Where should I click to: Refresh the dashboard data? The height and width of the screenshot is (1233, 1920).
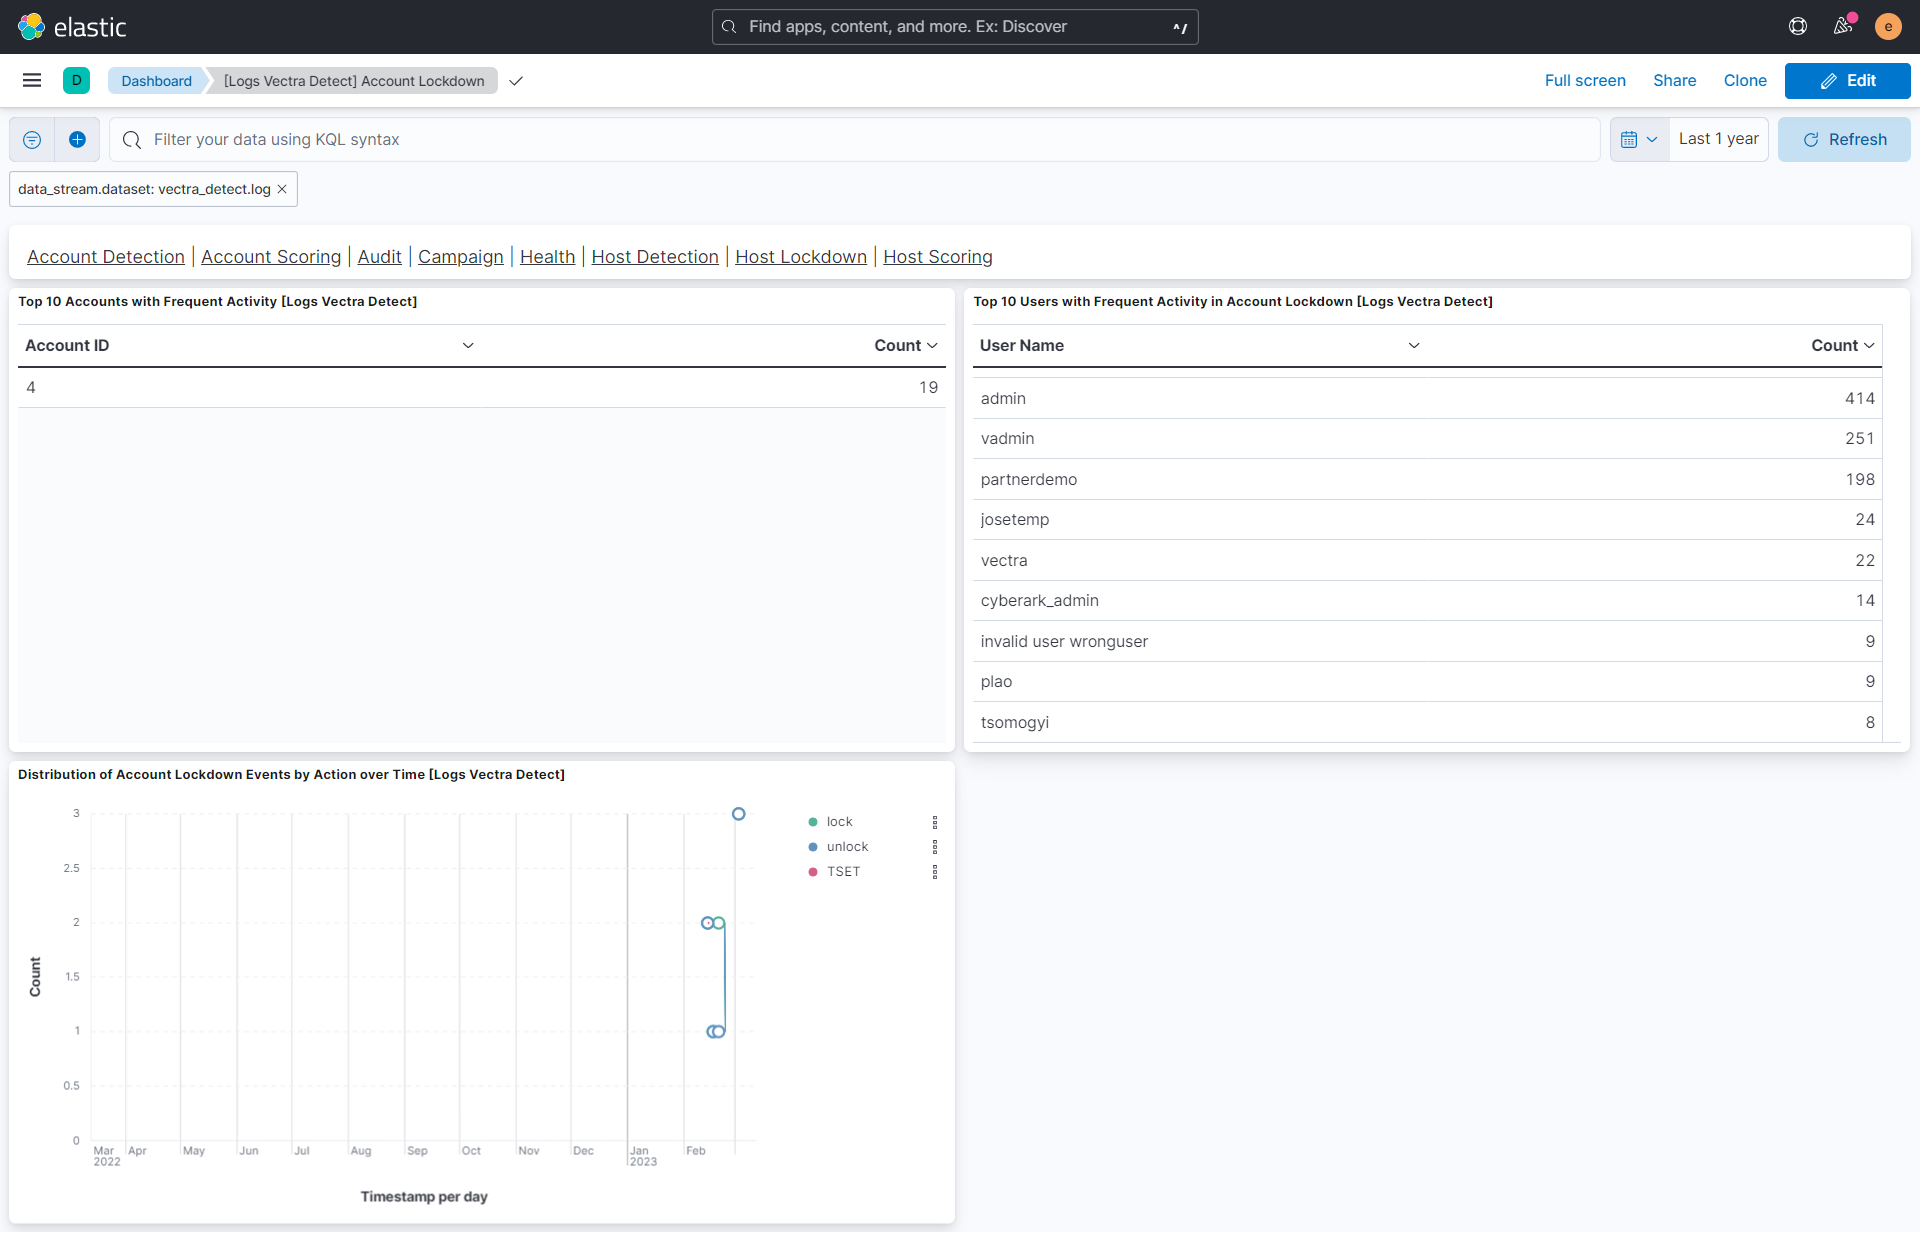(1844, 140)
